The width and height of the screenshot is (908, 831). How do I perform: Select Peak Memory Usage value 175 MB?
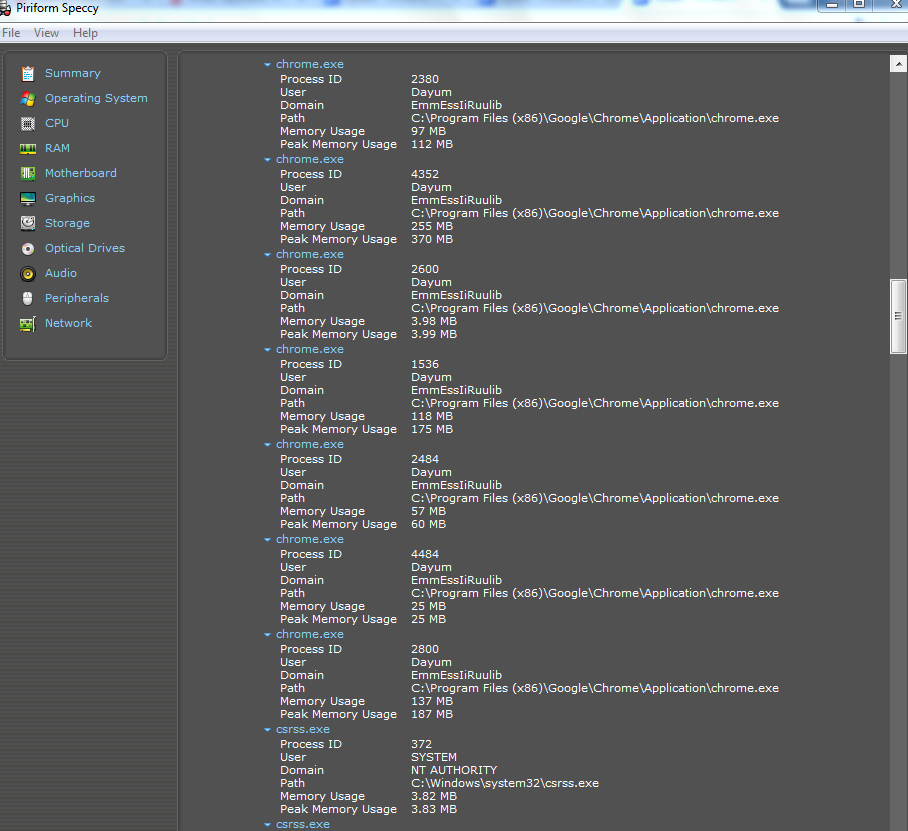432,429
